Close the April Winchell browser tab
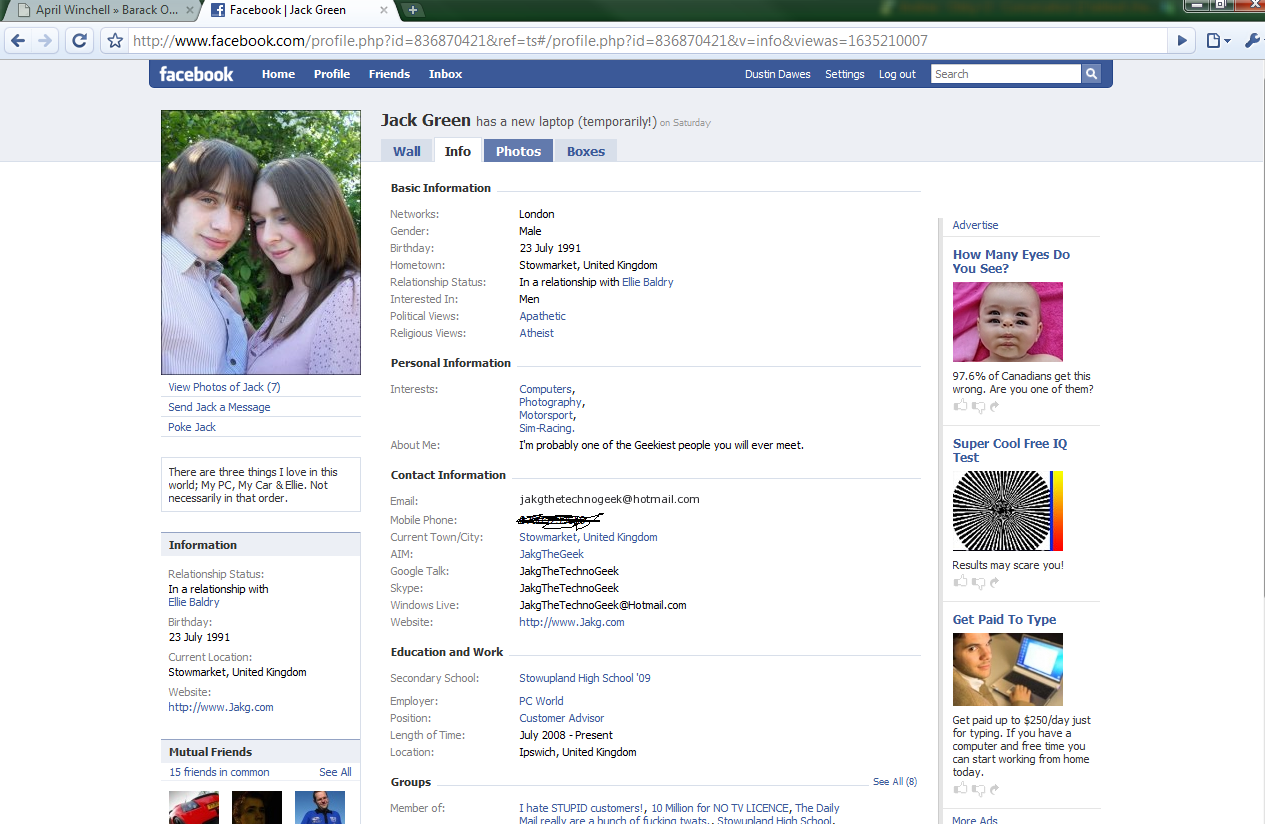The image size is (1265, 824). click(x=189, y=10)
